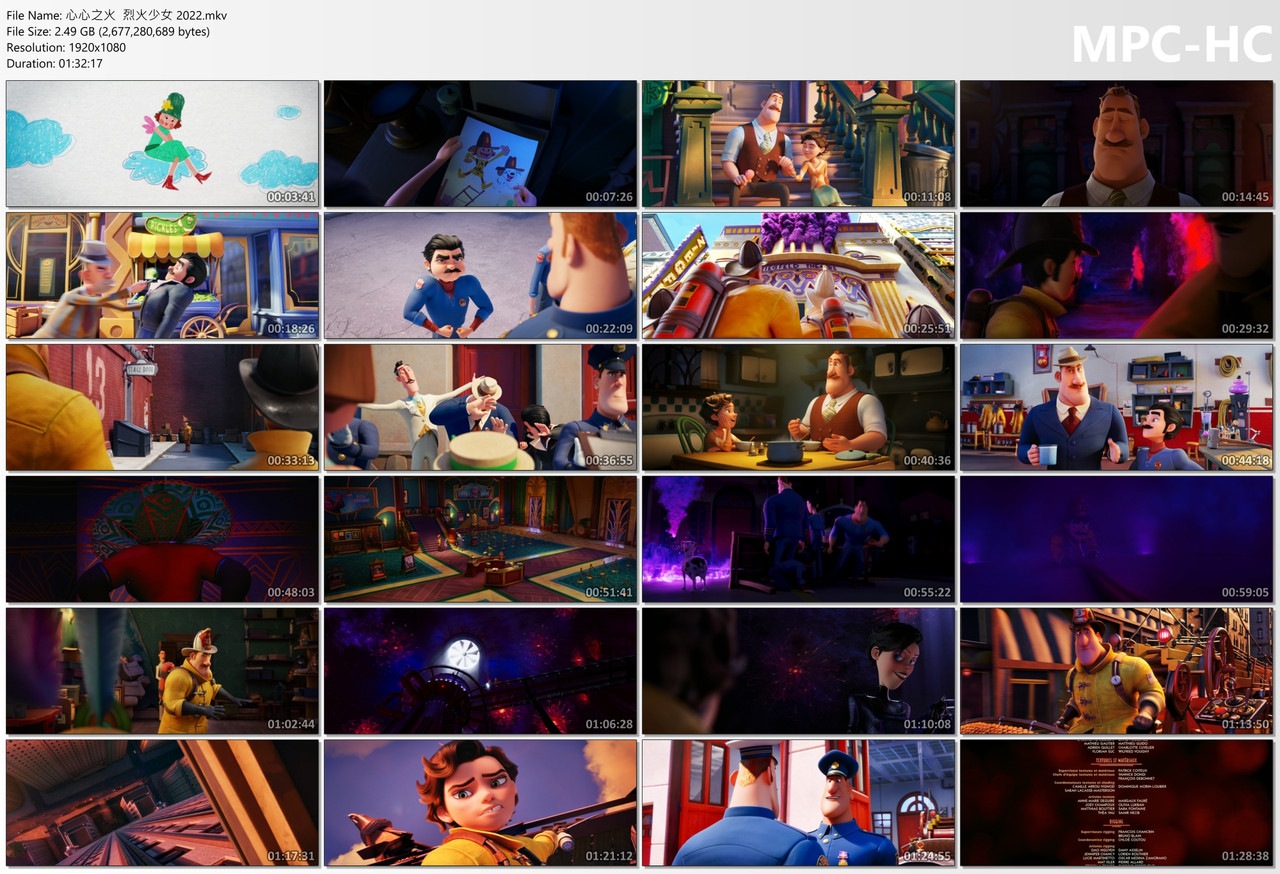Select the firefighter facing building thumbnail at 00:25:51
Viewport: 1280px width, 874px height.
[798, 275]
